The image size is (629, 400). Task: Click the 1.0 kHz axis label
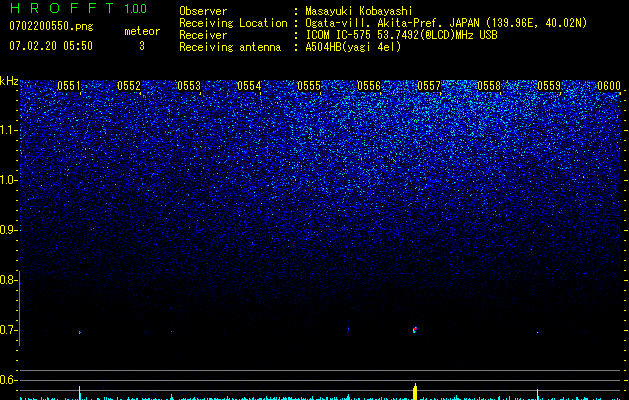tap(9, 180)
